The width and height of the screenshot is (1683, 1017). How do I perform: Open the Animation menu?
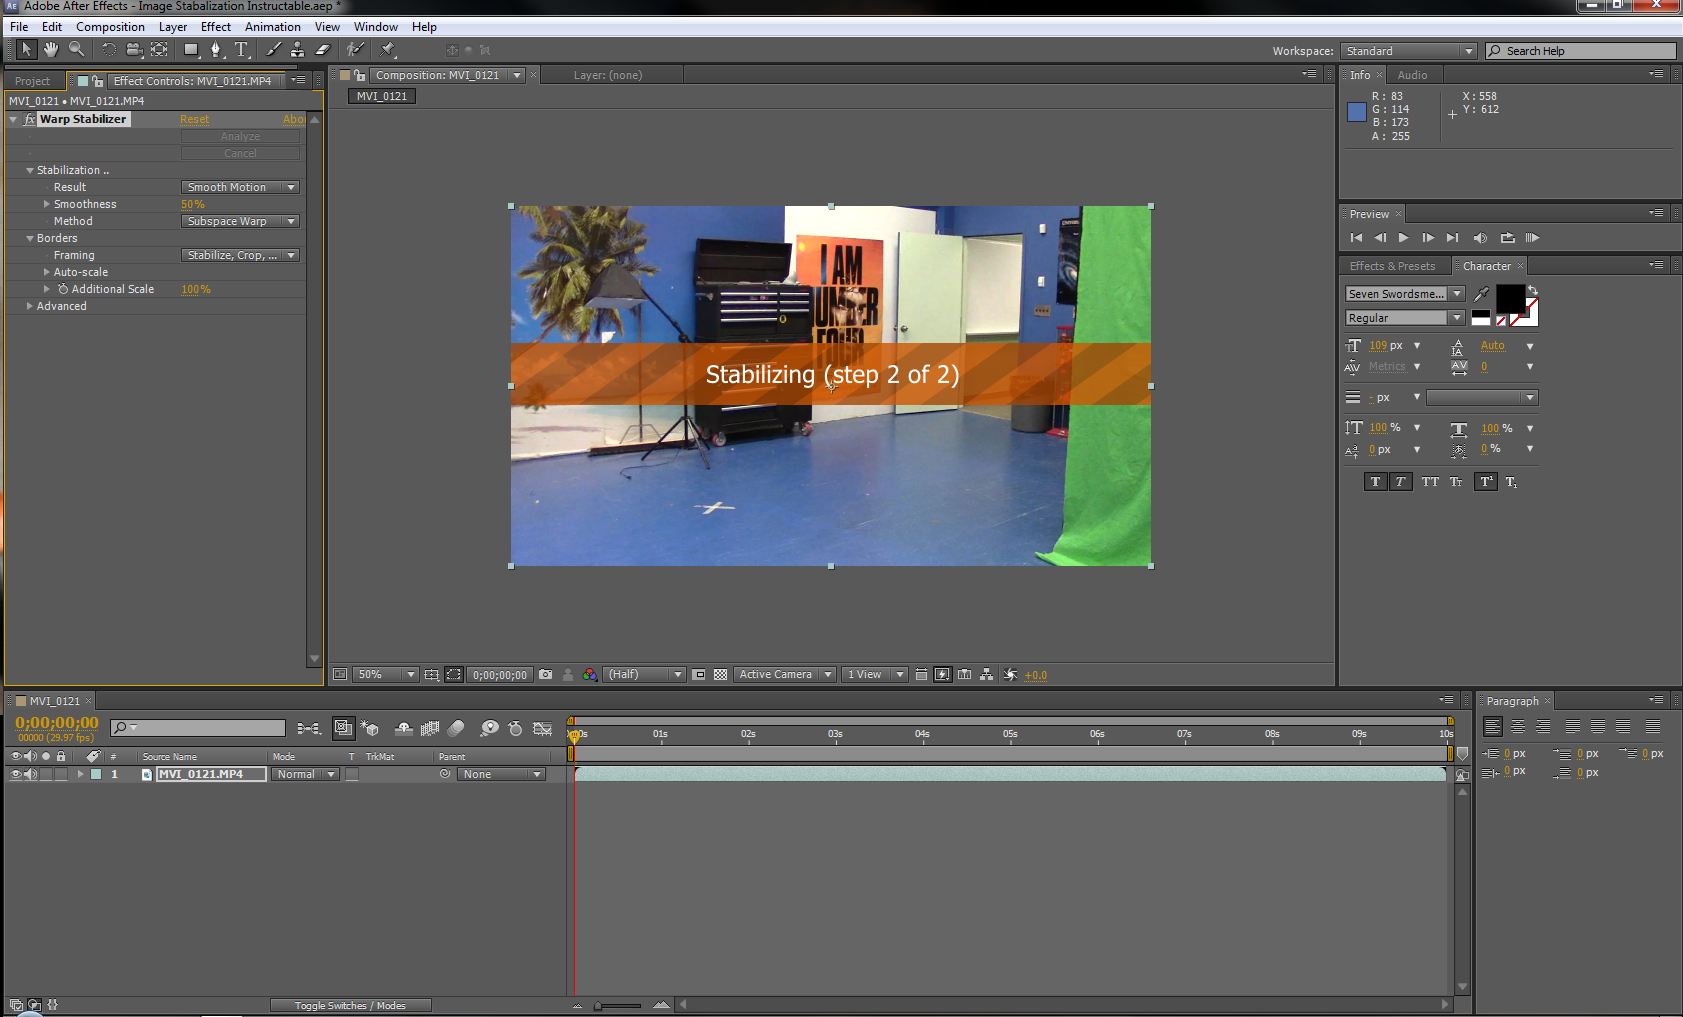[x=272, y=27]
